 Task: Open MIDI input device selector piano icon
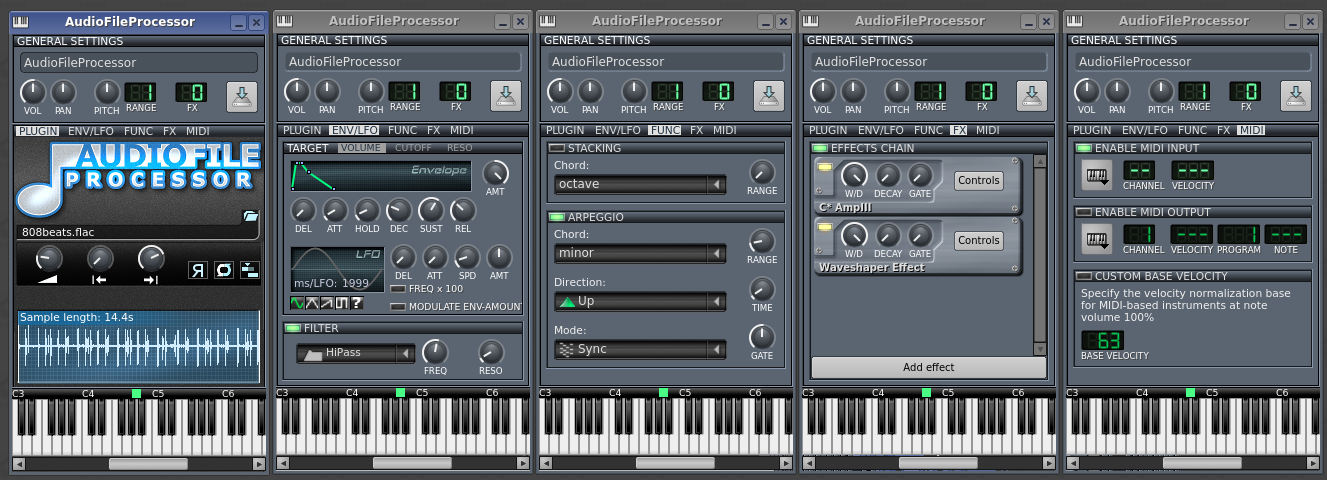click(x=1096, y=176)
